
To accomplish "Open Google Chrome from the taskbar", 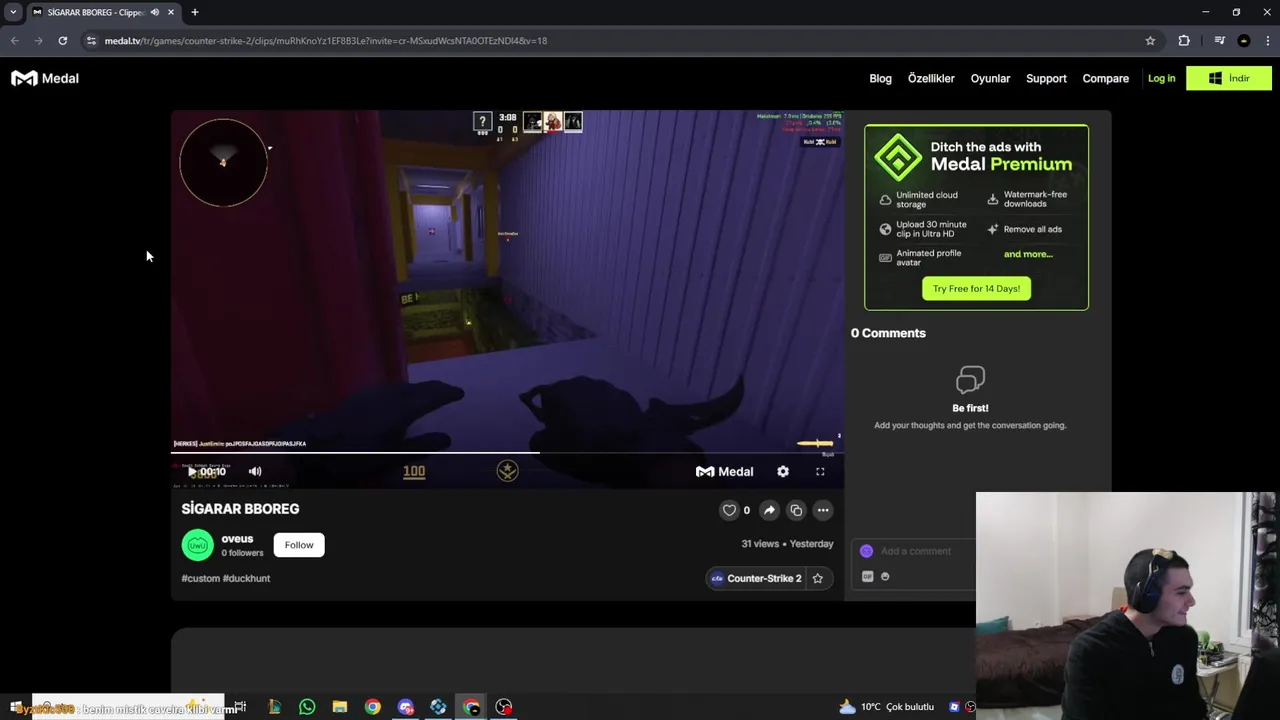I will click(x=373, y=707).
